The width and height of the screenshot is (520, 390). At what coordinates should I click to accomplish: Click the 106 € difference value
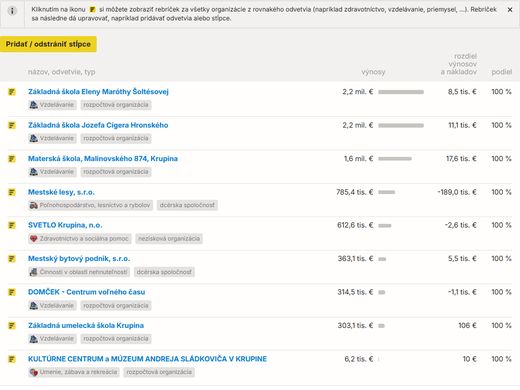coord(467,326)
